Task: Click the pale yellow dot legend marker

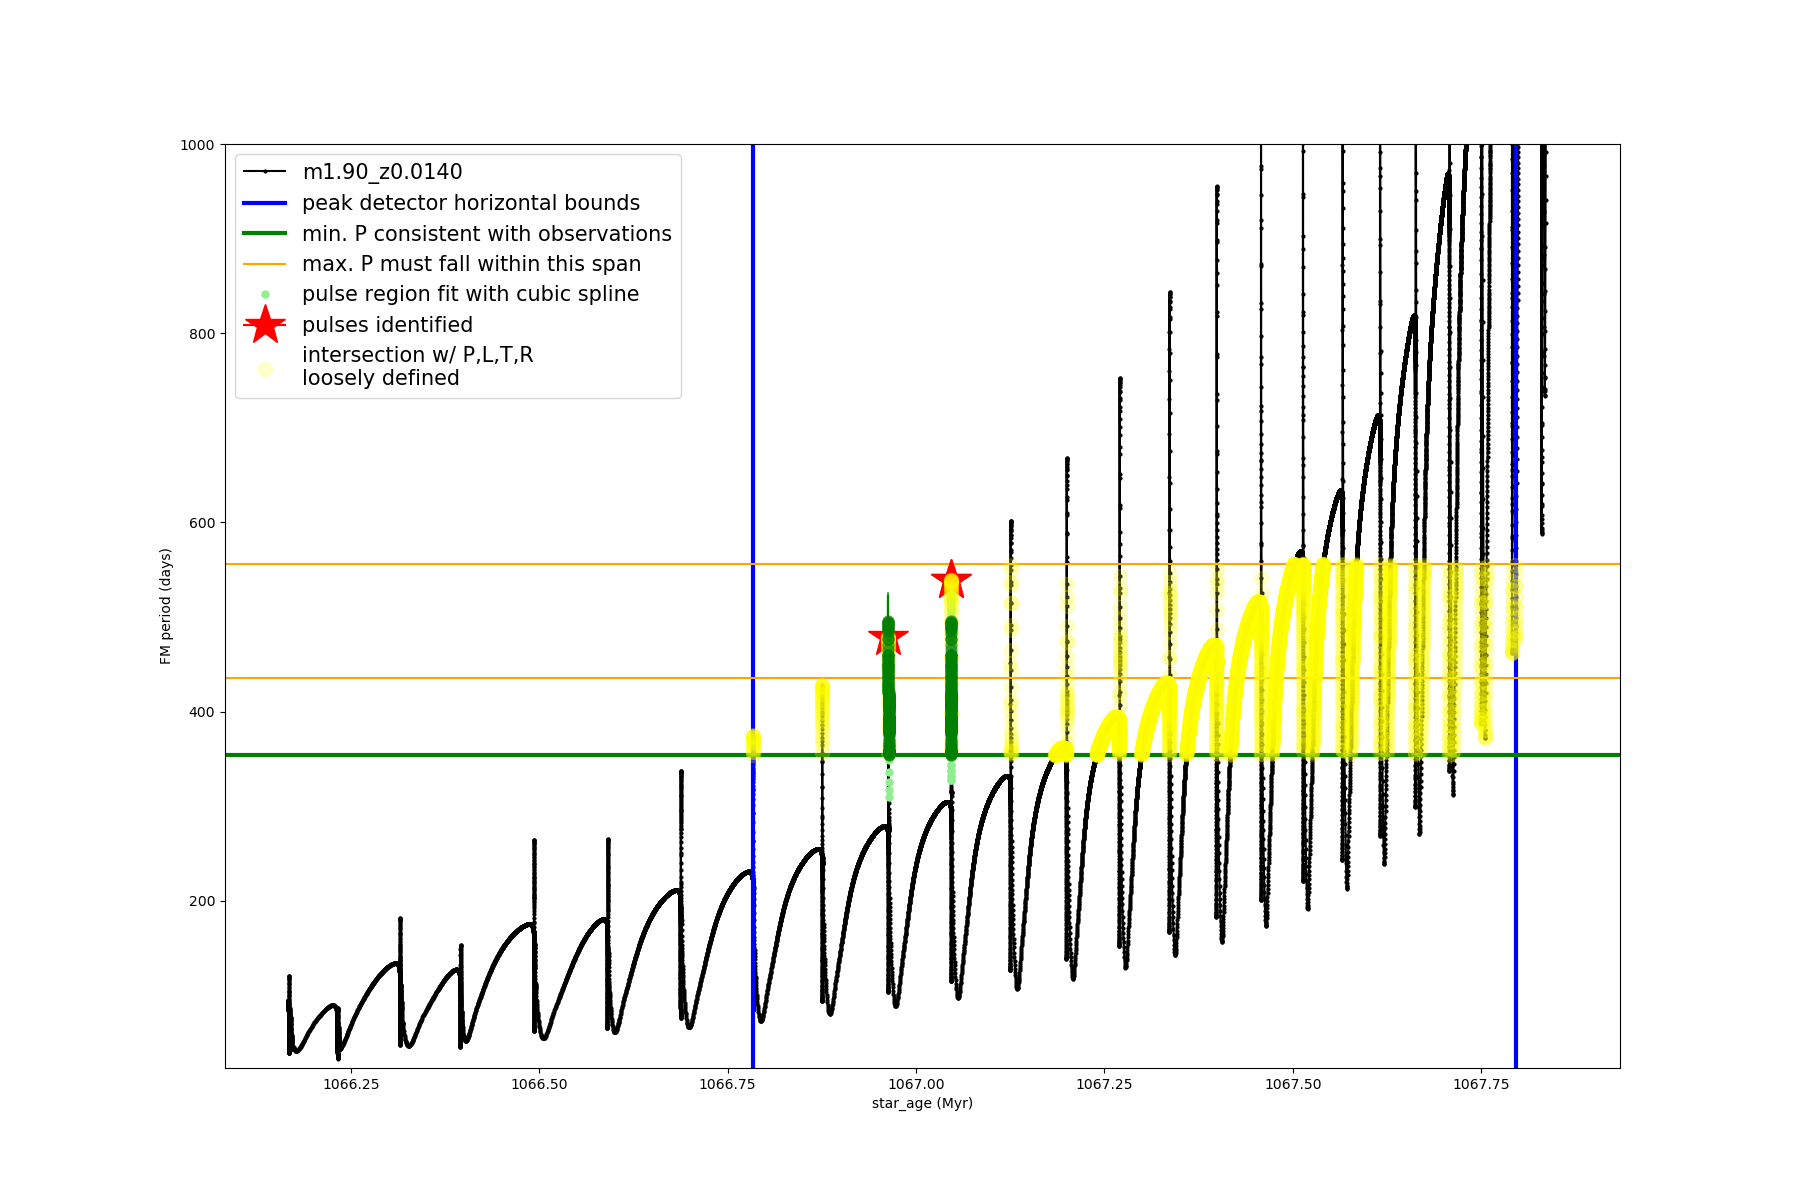Action: point(265,369)
